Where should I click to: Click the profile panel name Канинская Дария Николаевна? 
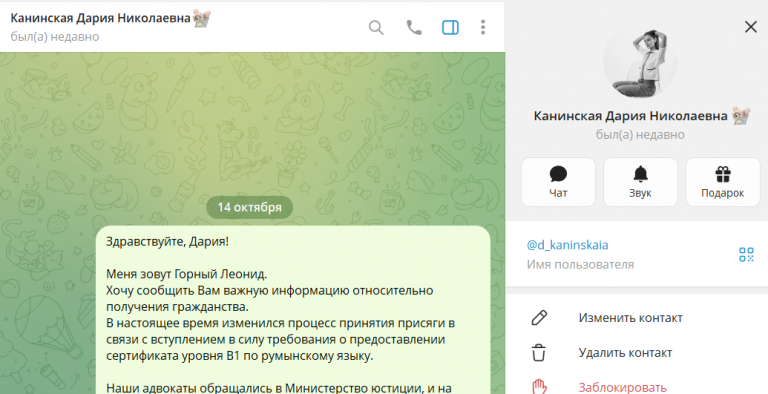630,116
